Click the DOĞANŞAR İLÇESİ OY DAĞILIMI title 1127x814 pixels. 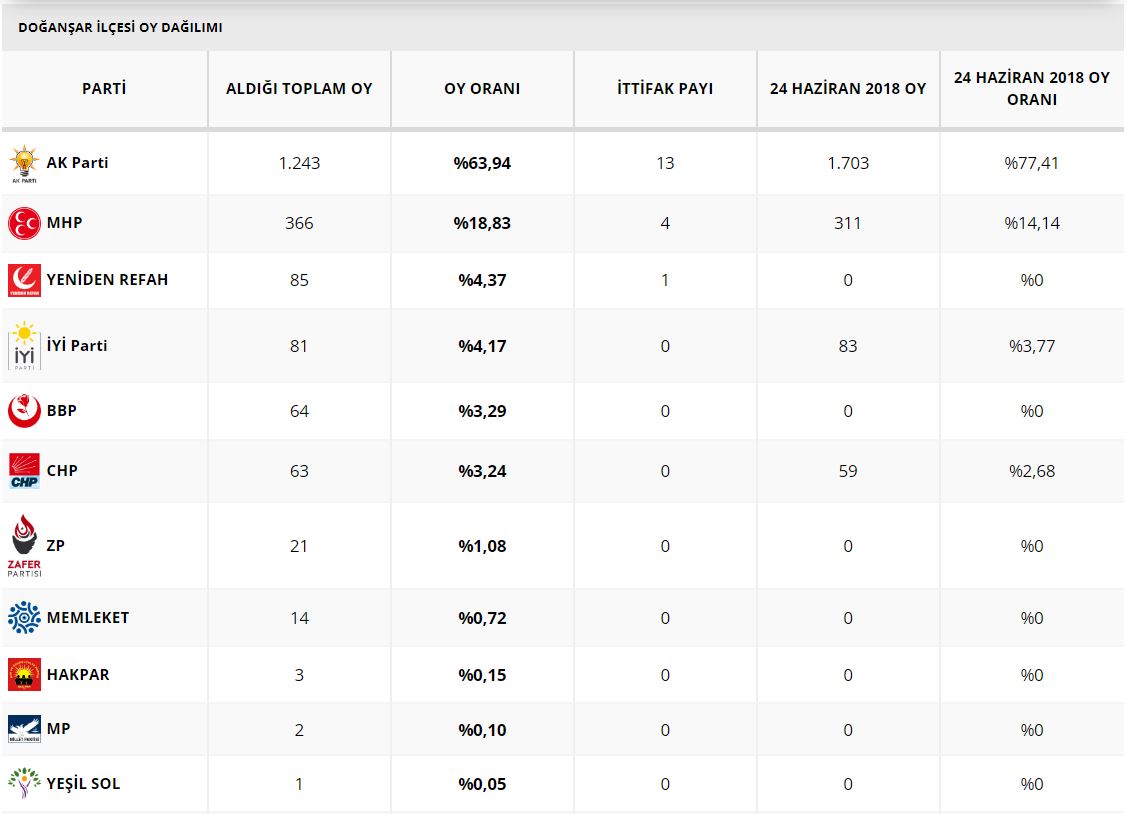[120, 28]
